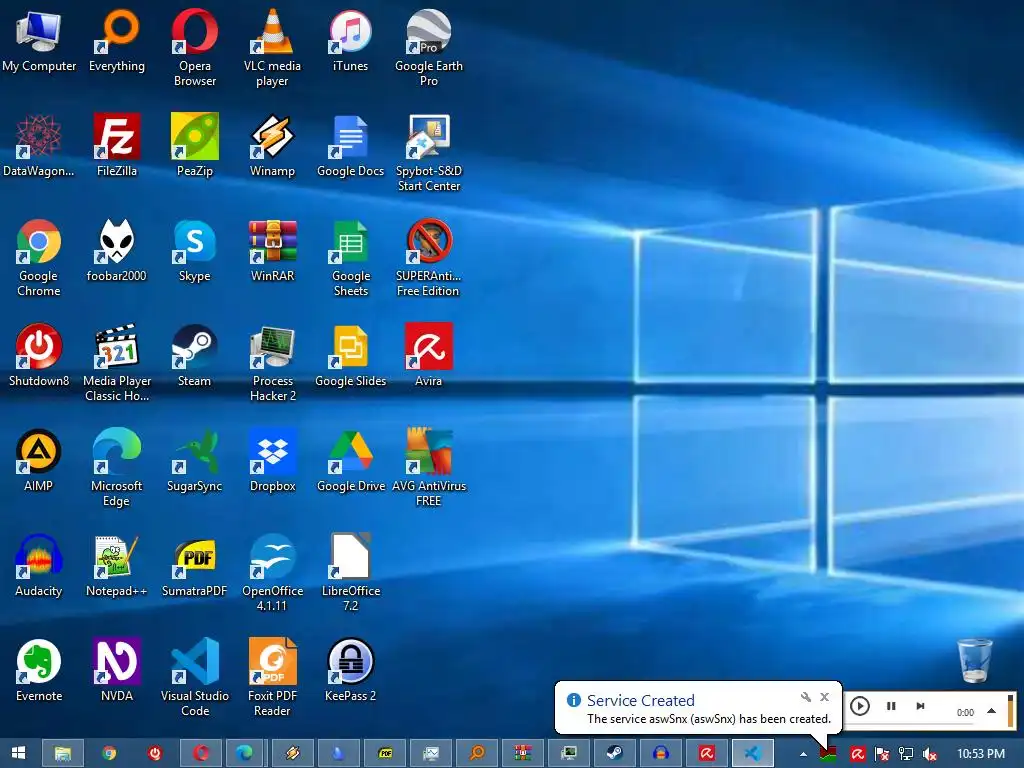
Task: Select the Google Drive desktop icon
Action: point(351,460)
